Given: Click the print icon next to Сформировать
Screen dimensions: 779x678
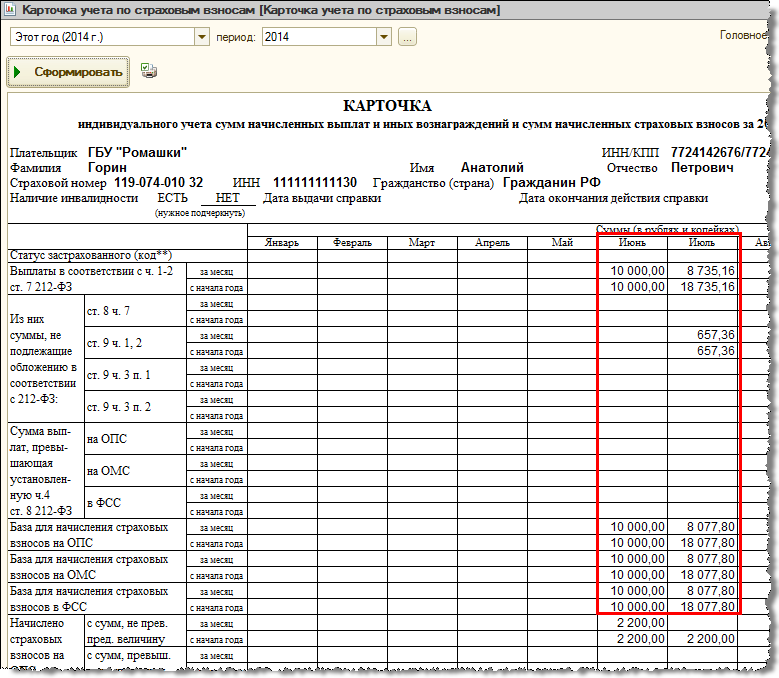Looking at the screenshot, I should (149, 71).
